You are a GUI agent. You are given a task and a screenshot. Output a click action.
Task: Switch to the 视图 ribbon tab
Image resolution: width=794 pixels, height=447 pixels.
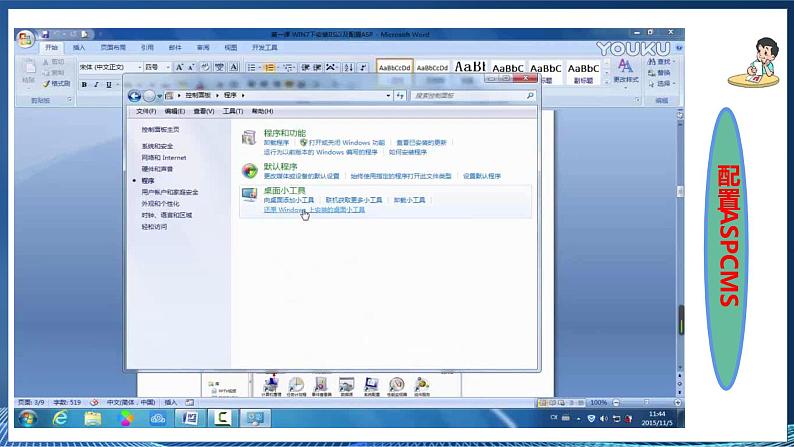[230, 48]
